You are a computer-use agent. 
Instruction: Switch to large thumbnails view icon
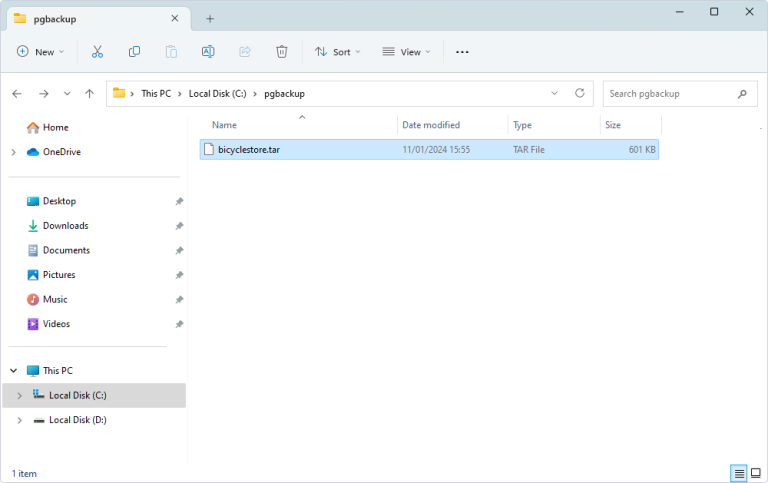coord(757,473)
